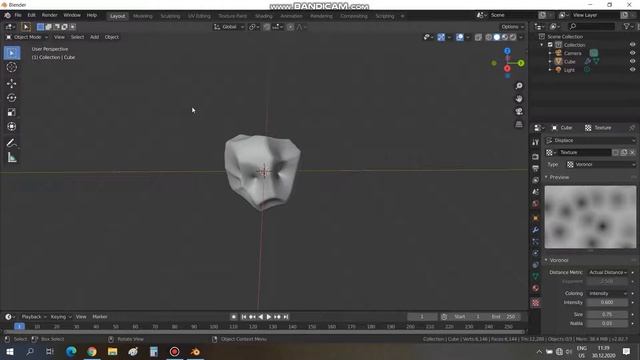
Task: Play the animation forward
Action: click(269, 317)
